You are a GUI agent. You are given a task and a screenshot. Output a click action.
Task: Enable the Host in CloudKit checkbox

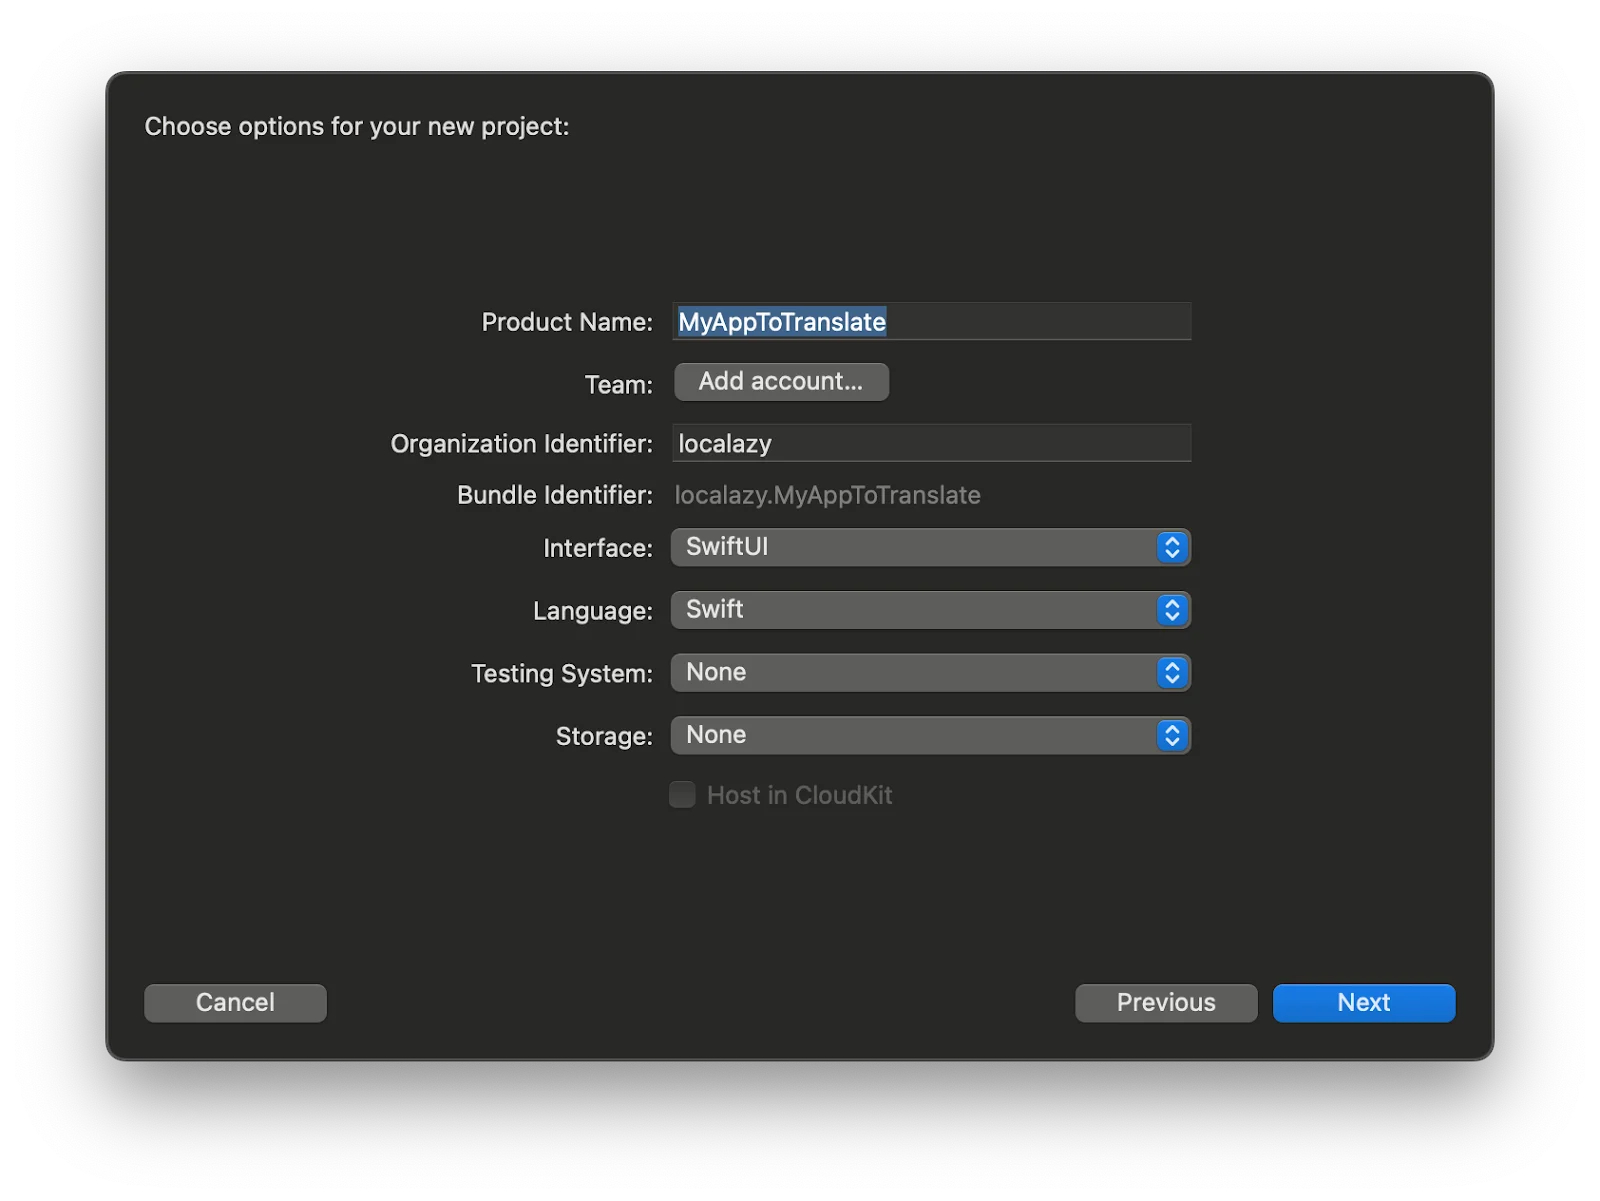(682, 795)
